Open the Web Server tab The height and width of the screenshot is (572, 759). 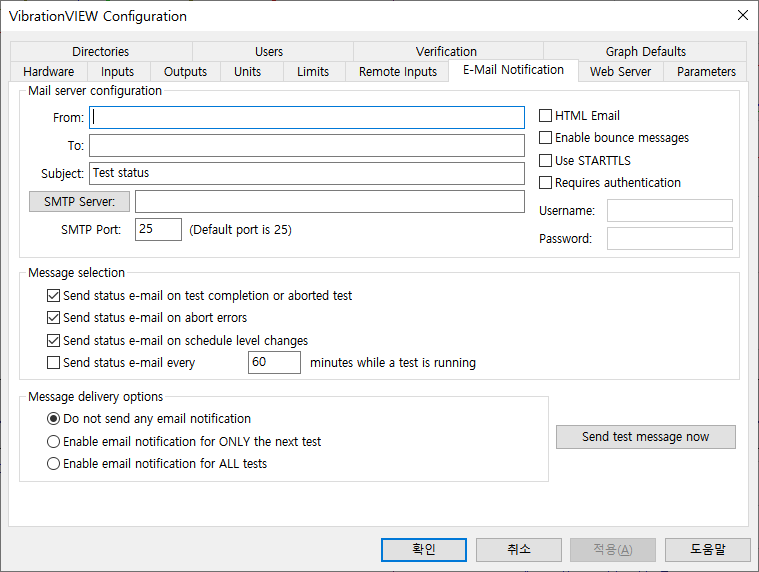coord(620,72)
